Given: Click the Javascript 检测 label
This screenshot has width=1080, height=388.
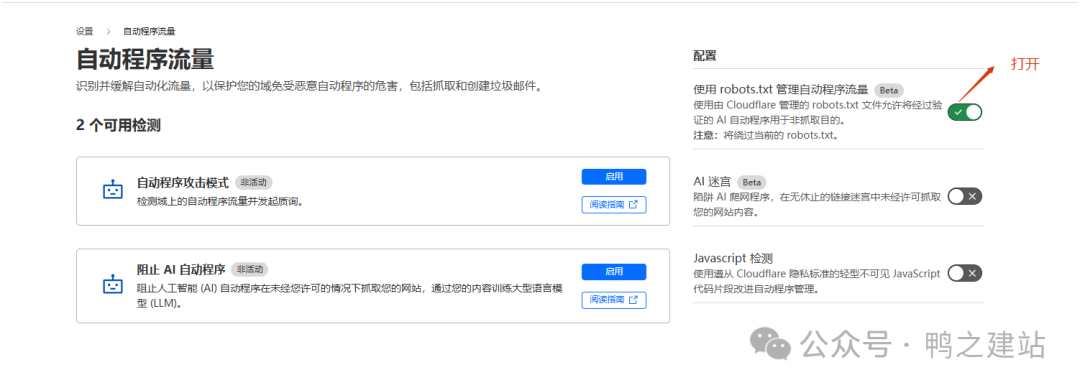Looking at the screenshot, I should [732, 259].
